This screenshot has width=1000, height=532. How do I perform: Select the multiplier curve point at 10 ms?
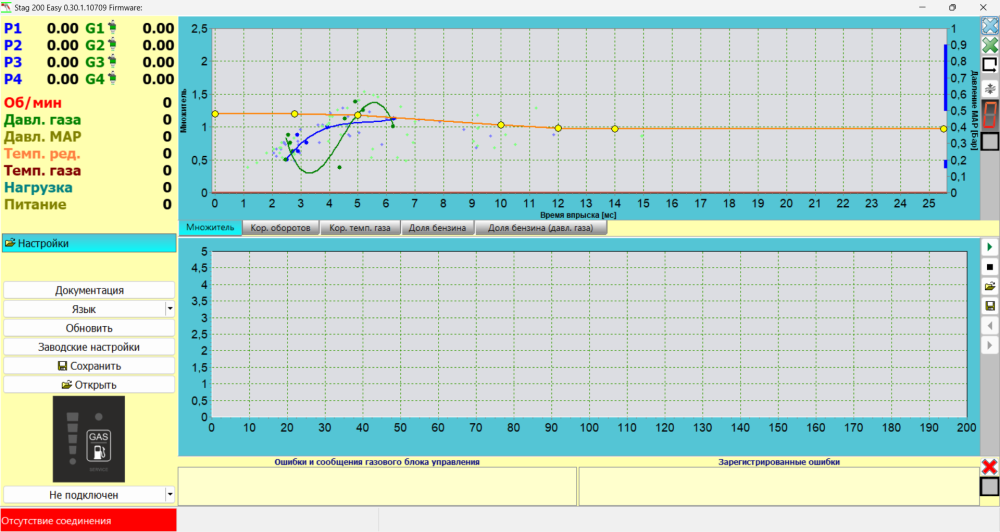(501, 125)
